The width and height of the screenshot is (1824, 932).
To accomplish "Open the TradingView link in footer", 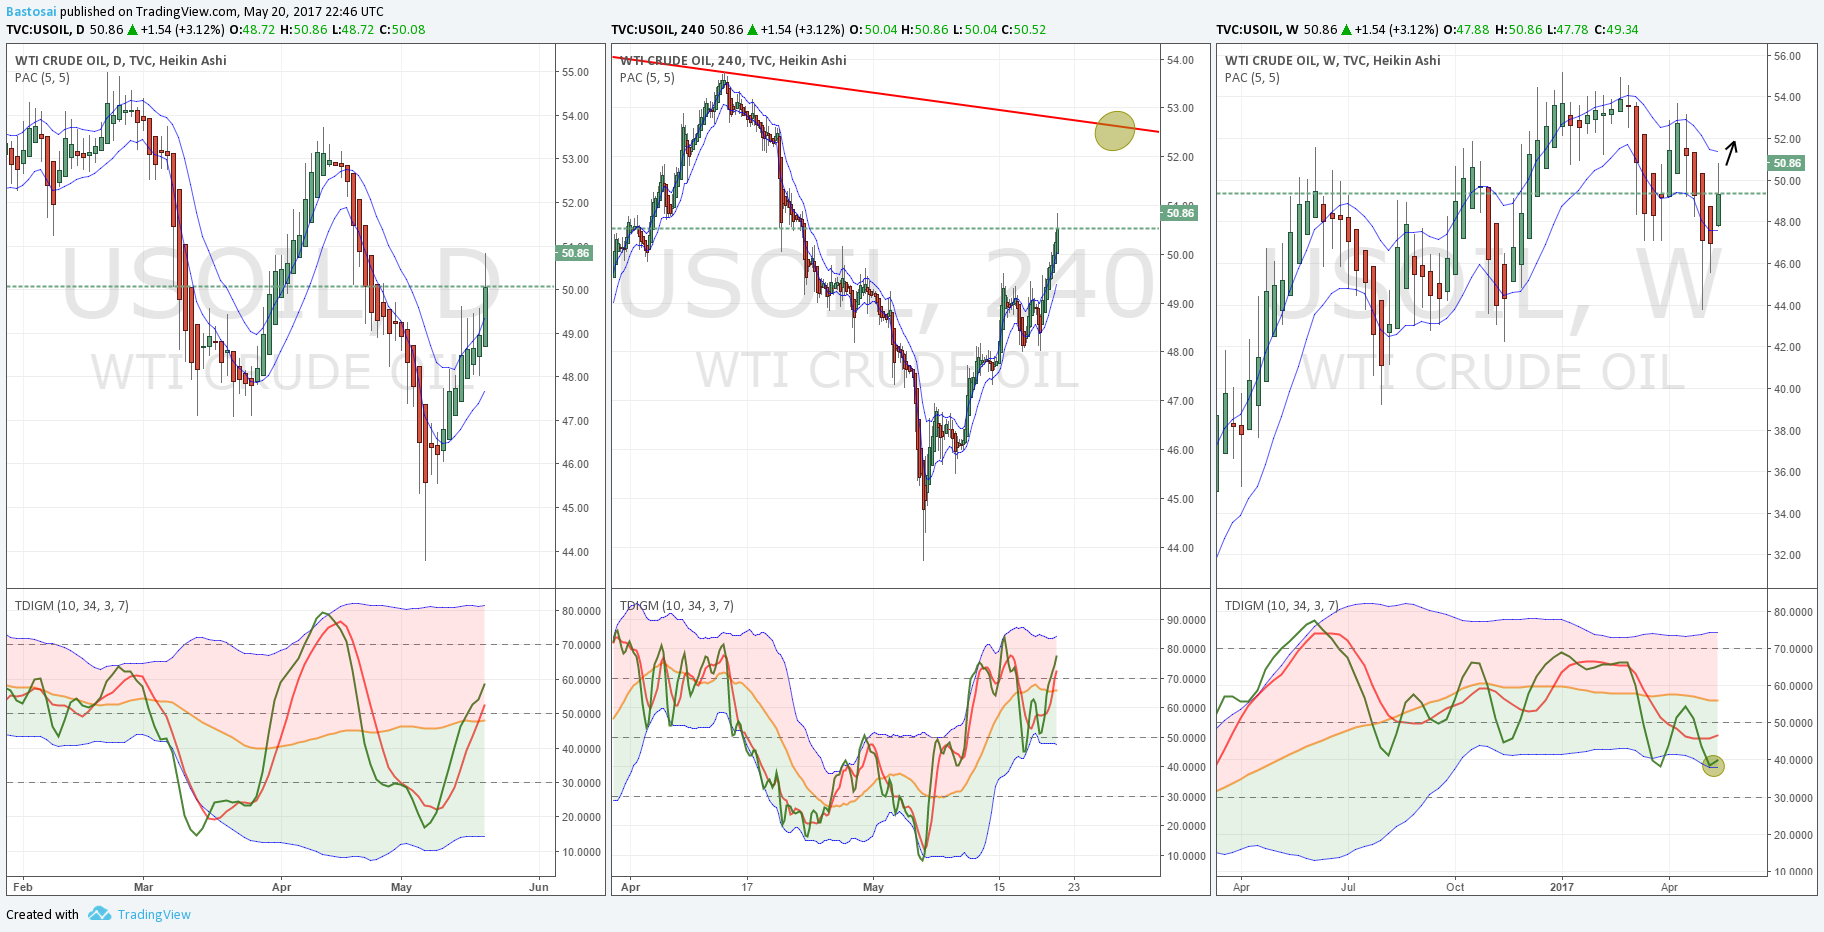I will tap(154, 914).
